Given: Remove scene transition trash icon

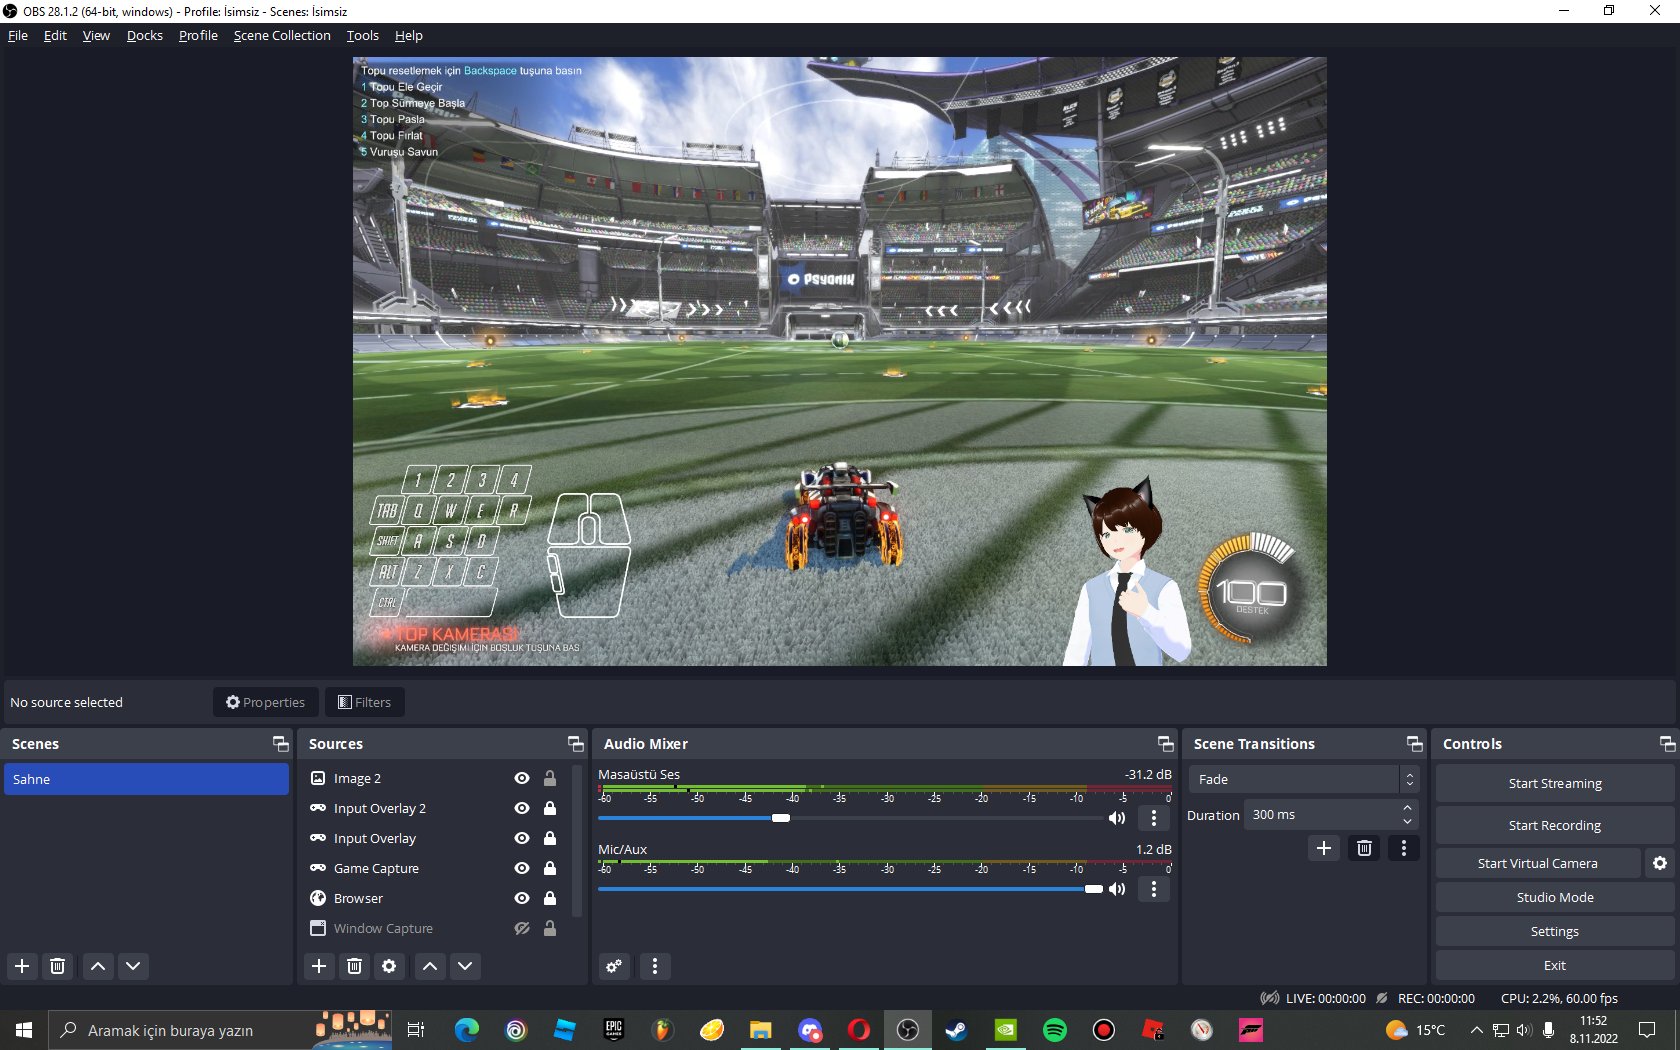Looking at the screenshot, I should point(1364,848).
